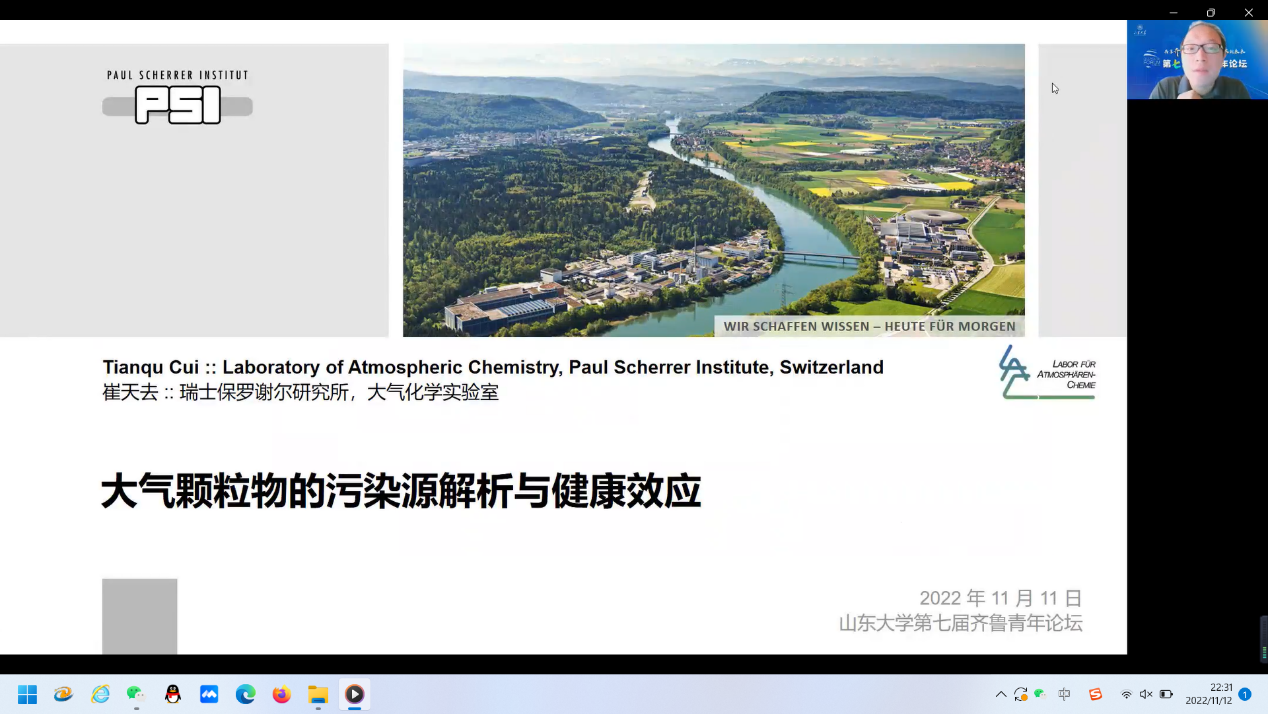Expand the hidden system tray icons
This screenshot has width=1268, height=714.
point(1001,694)
